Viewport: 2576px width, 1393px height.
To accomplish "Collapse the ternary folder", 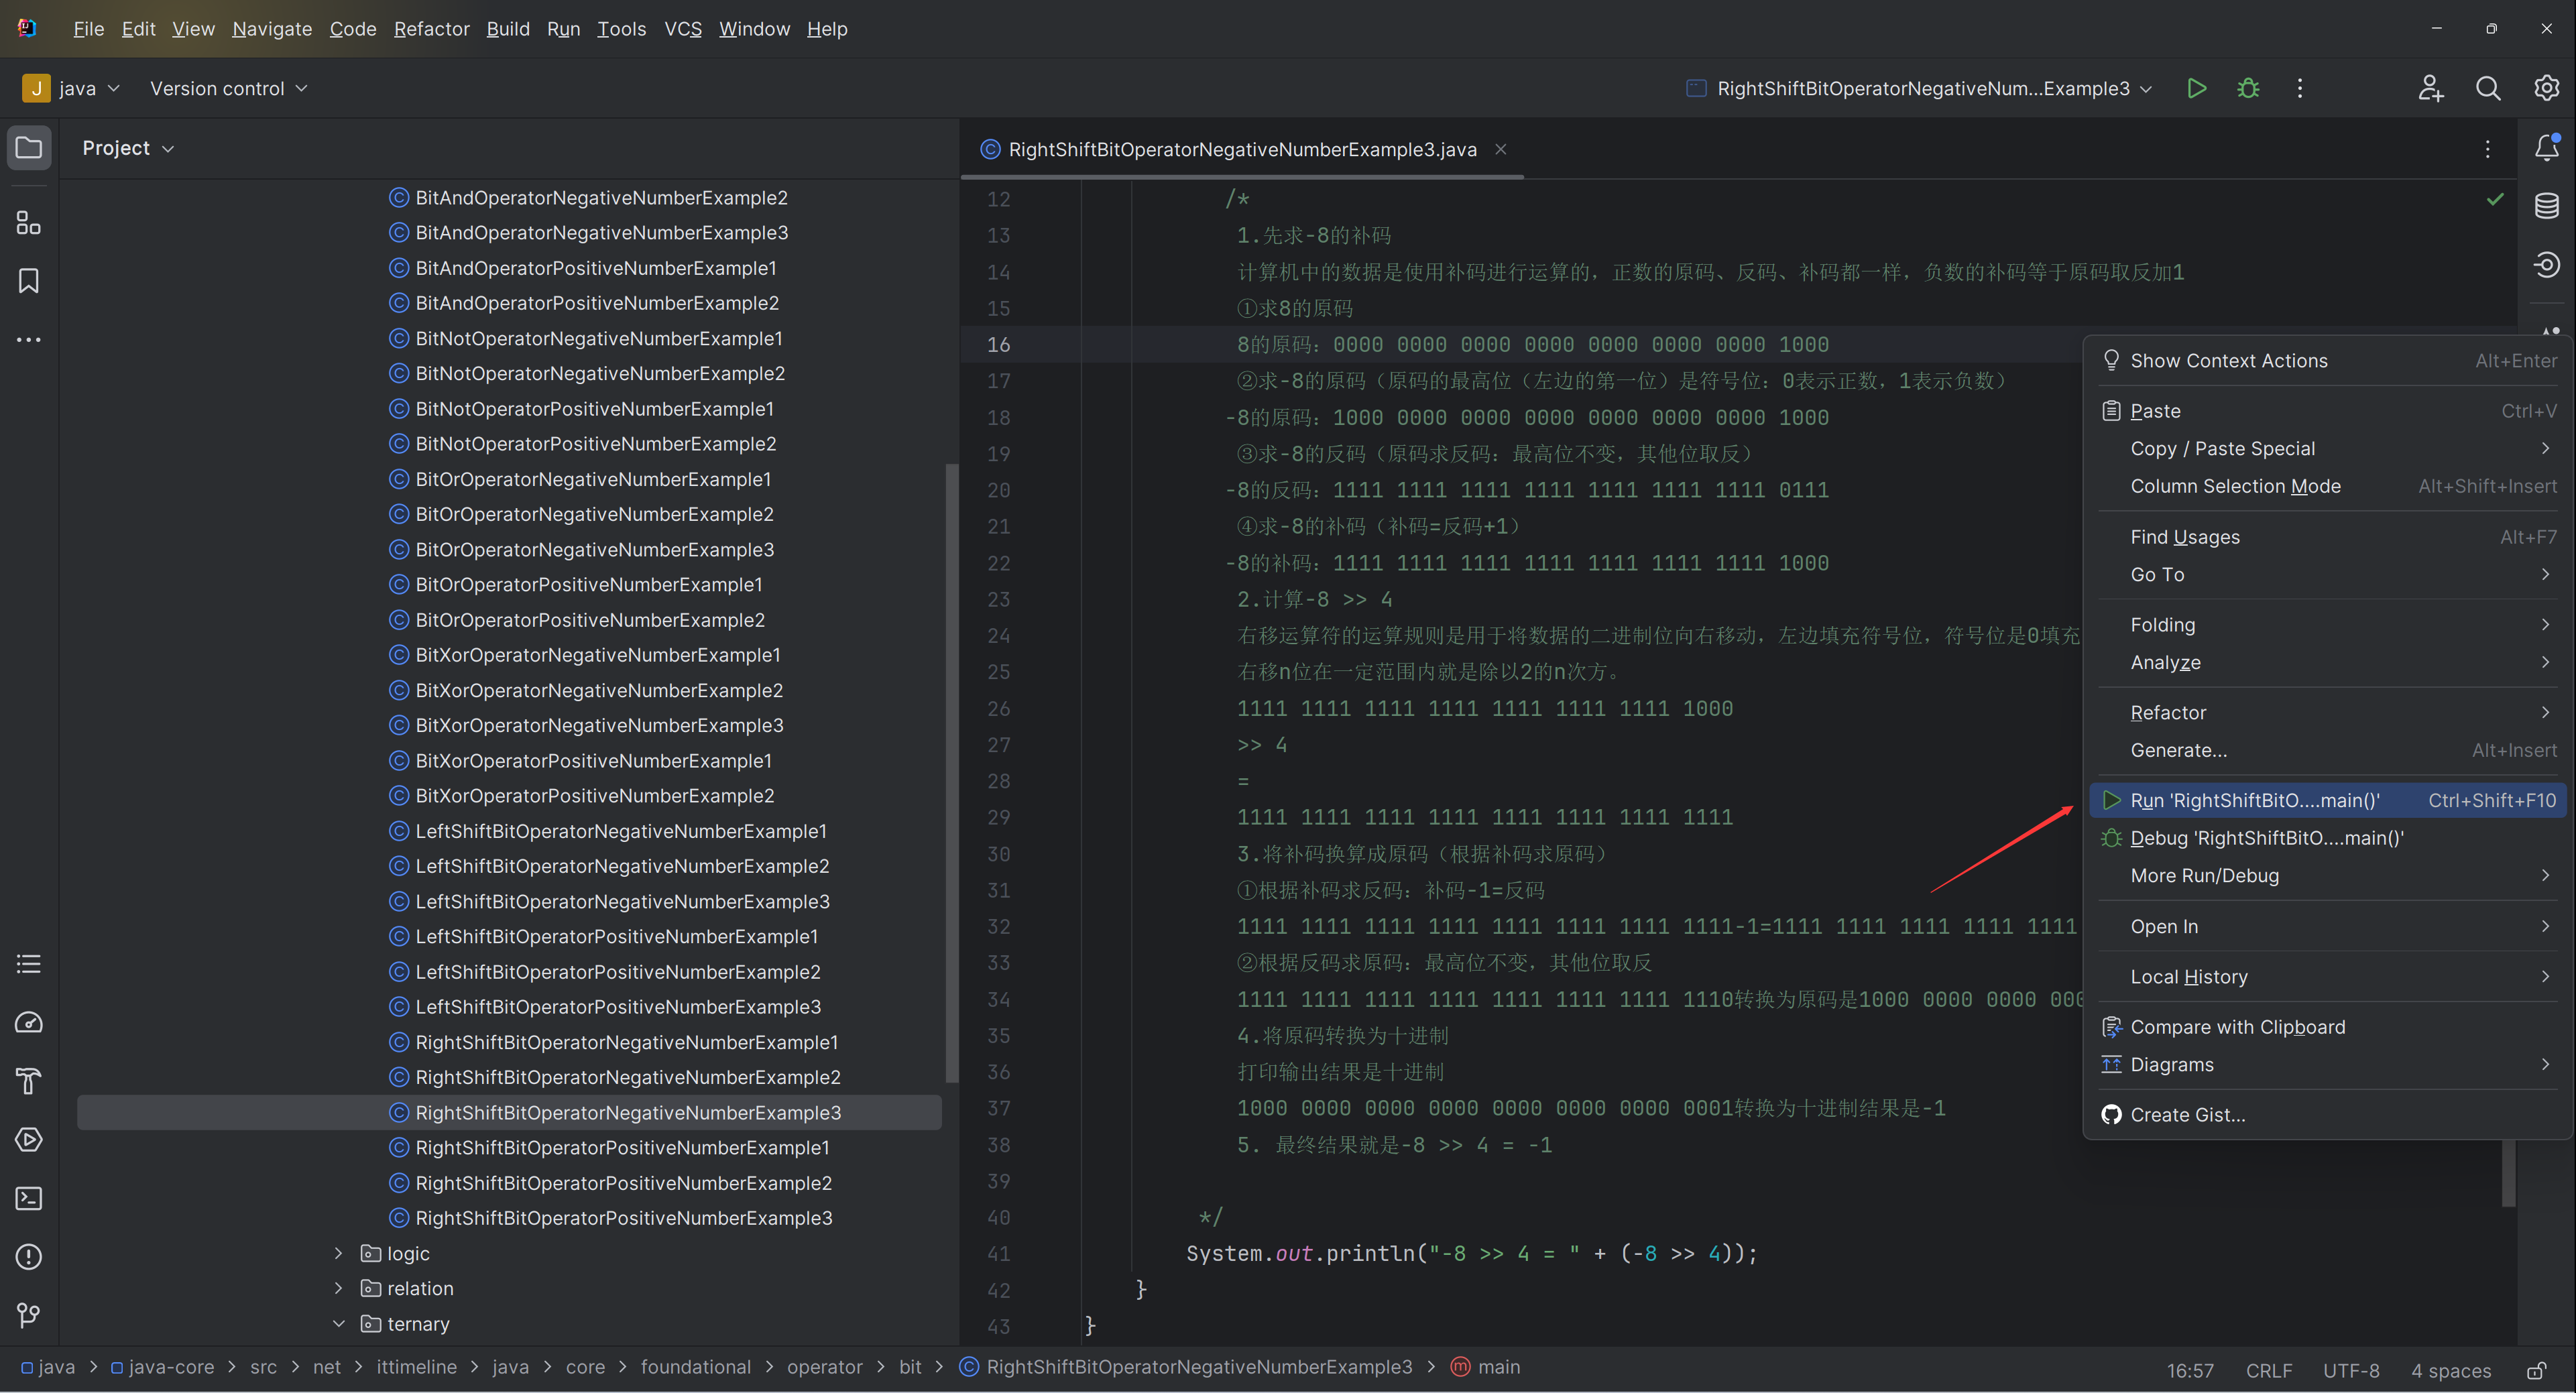I will pyautogui.click(x=338, y=1323).
